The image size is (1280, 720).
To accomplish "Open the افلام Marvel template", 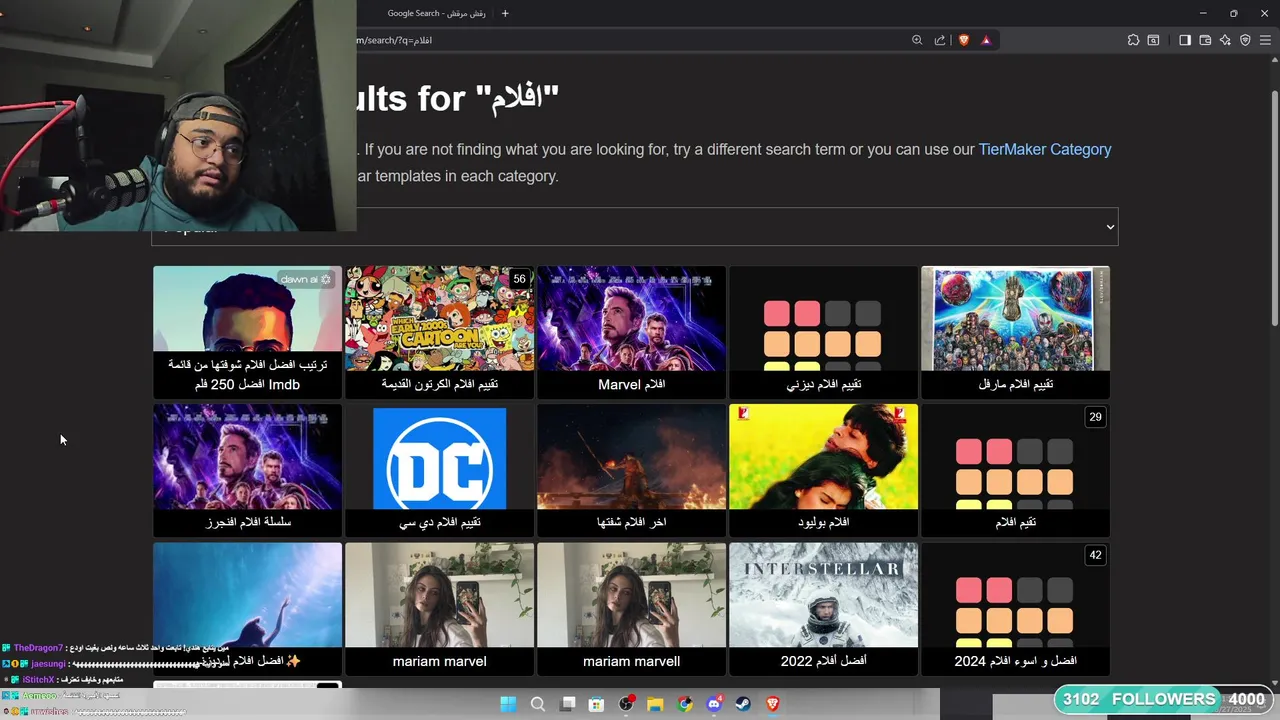I will (x=631, y=332).
